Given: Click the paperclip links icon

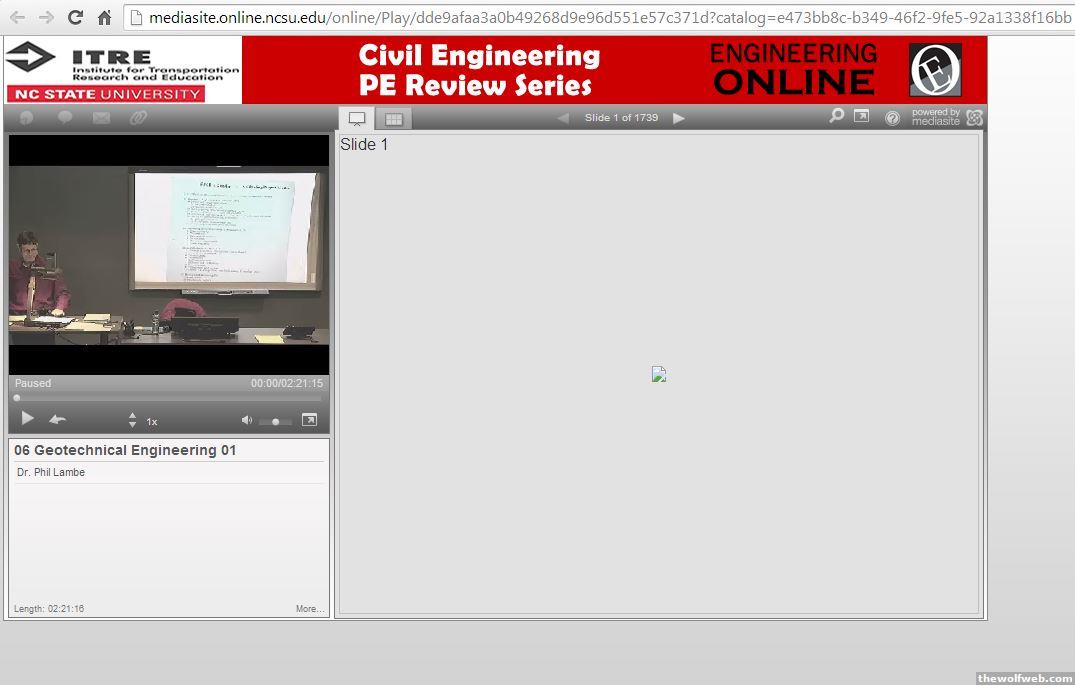Looking at the screenshot, I should click(x=138, y=118).
